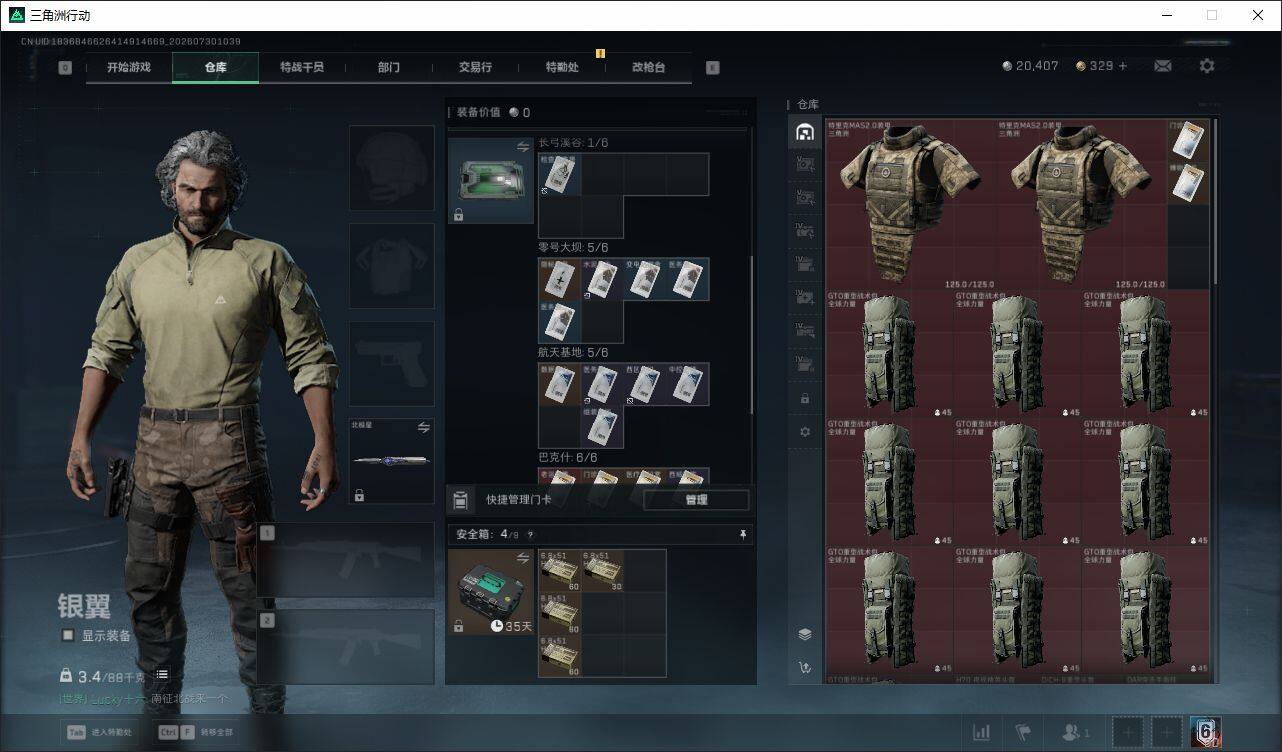Click the first empty squad plus slot
The height and width of the screenshot is (752, 1282).
tap(1128, 732)
